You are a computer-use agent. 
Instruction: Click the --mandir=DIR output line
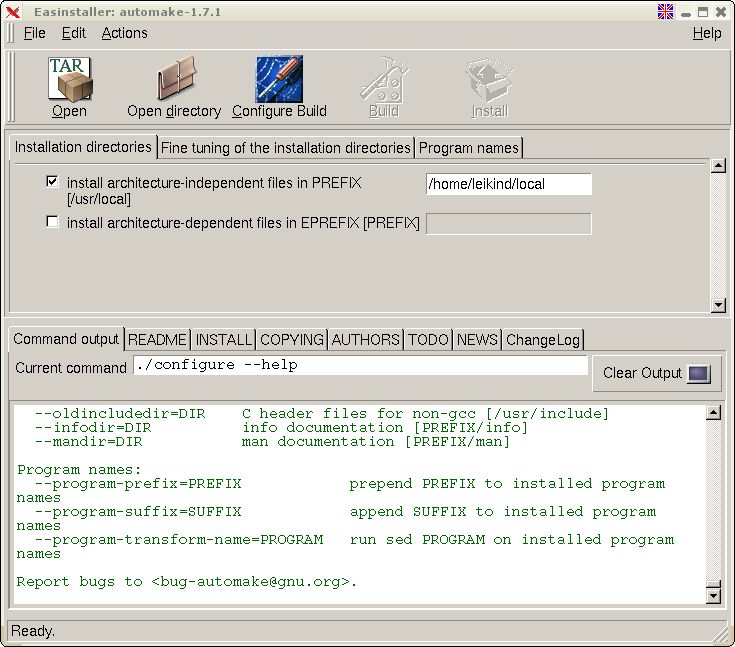click(272, 442)
